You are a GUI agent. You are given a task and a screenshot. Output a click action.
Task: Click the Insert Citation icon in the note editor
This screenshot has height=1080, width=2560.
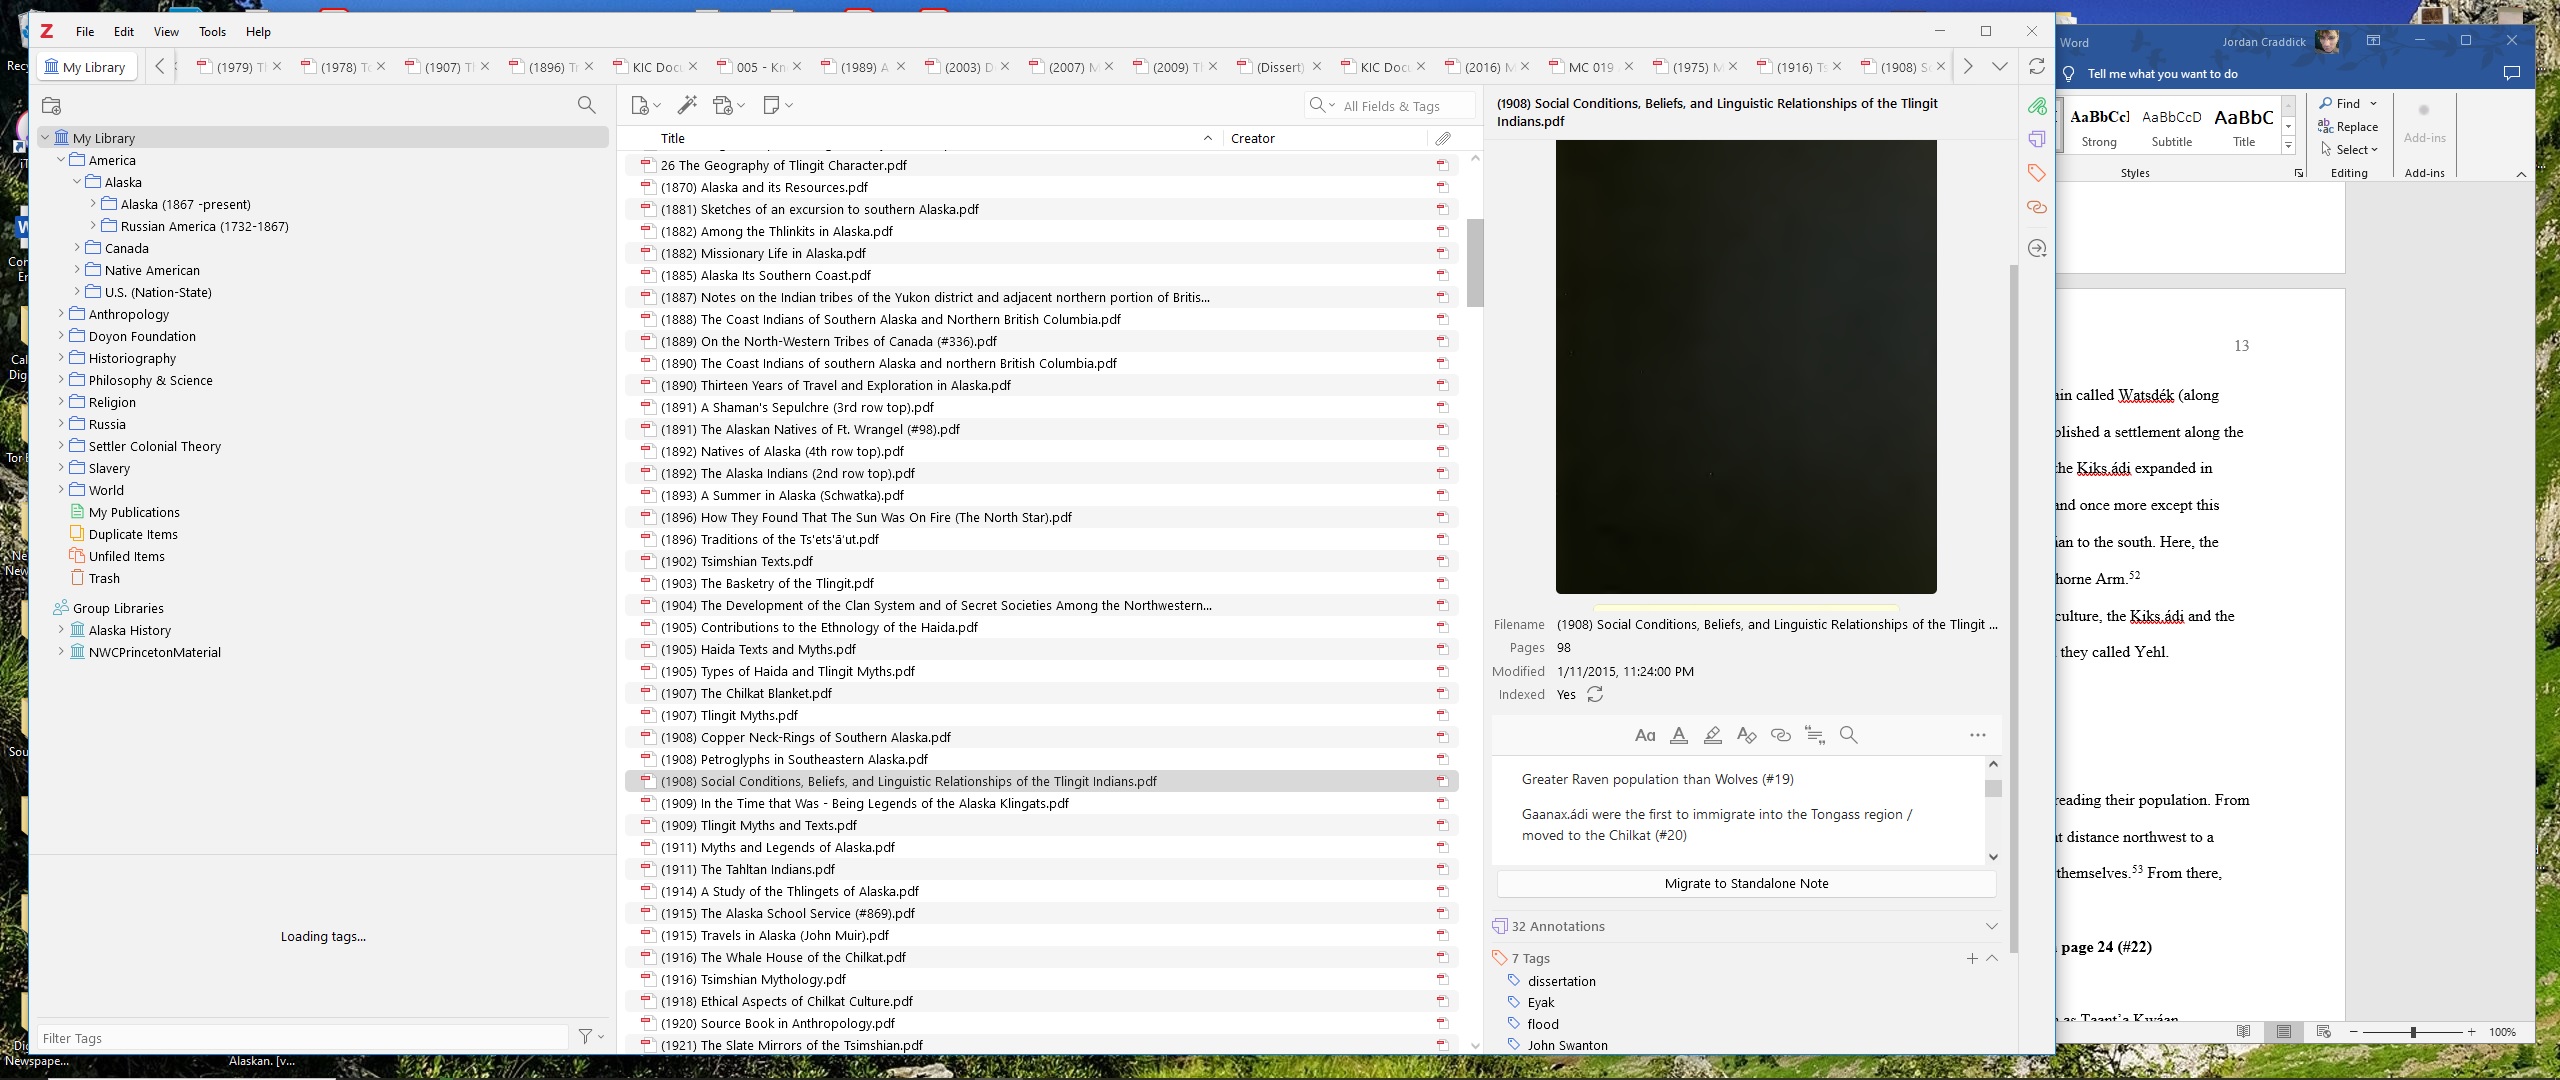point(1815,735)
